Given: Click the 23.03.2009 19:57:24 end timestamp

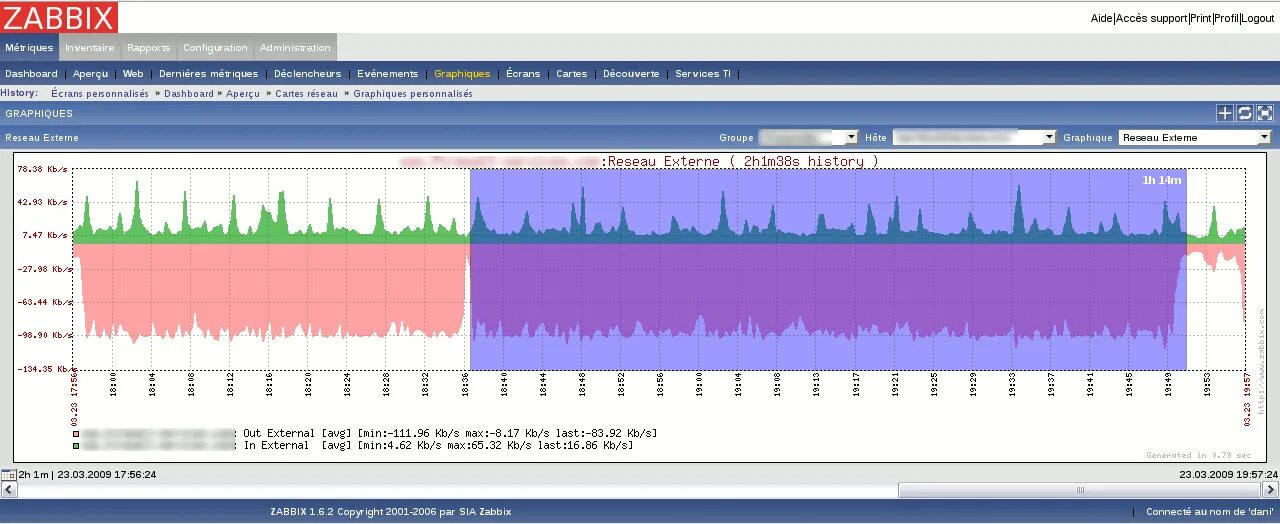Looking at the screenshot, I should tap(1228, 474).
